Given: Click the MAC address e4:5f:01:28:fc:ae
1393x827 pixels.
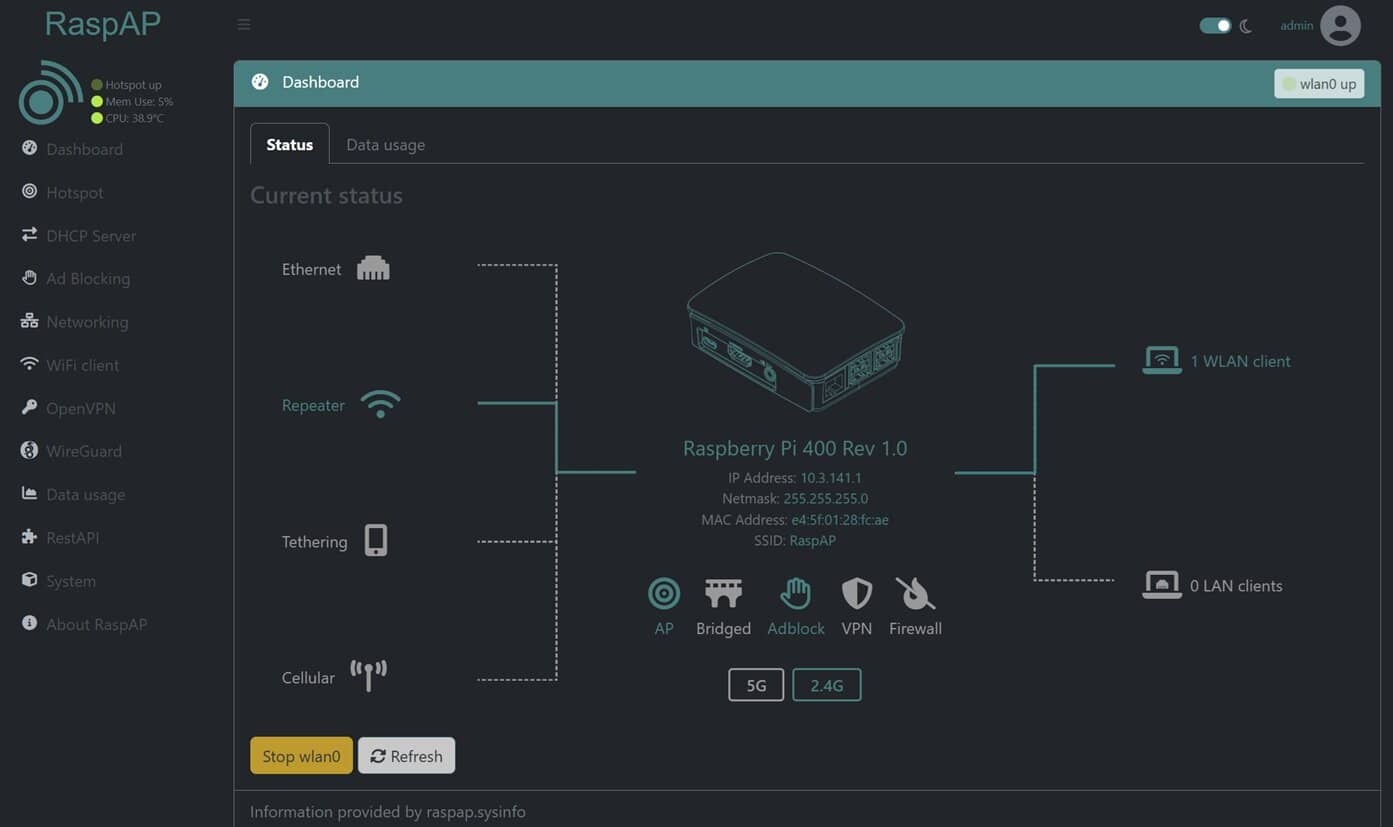Looking at the screenshot, I should [x=840, y=520].
